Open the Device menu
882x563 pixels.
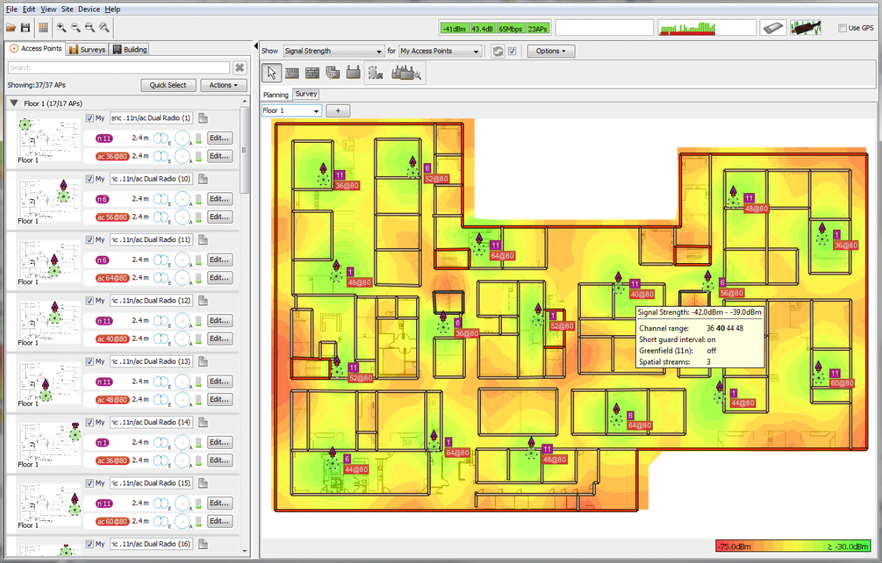pos(89,9)
